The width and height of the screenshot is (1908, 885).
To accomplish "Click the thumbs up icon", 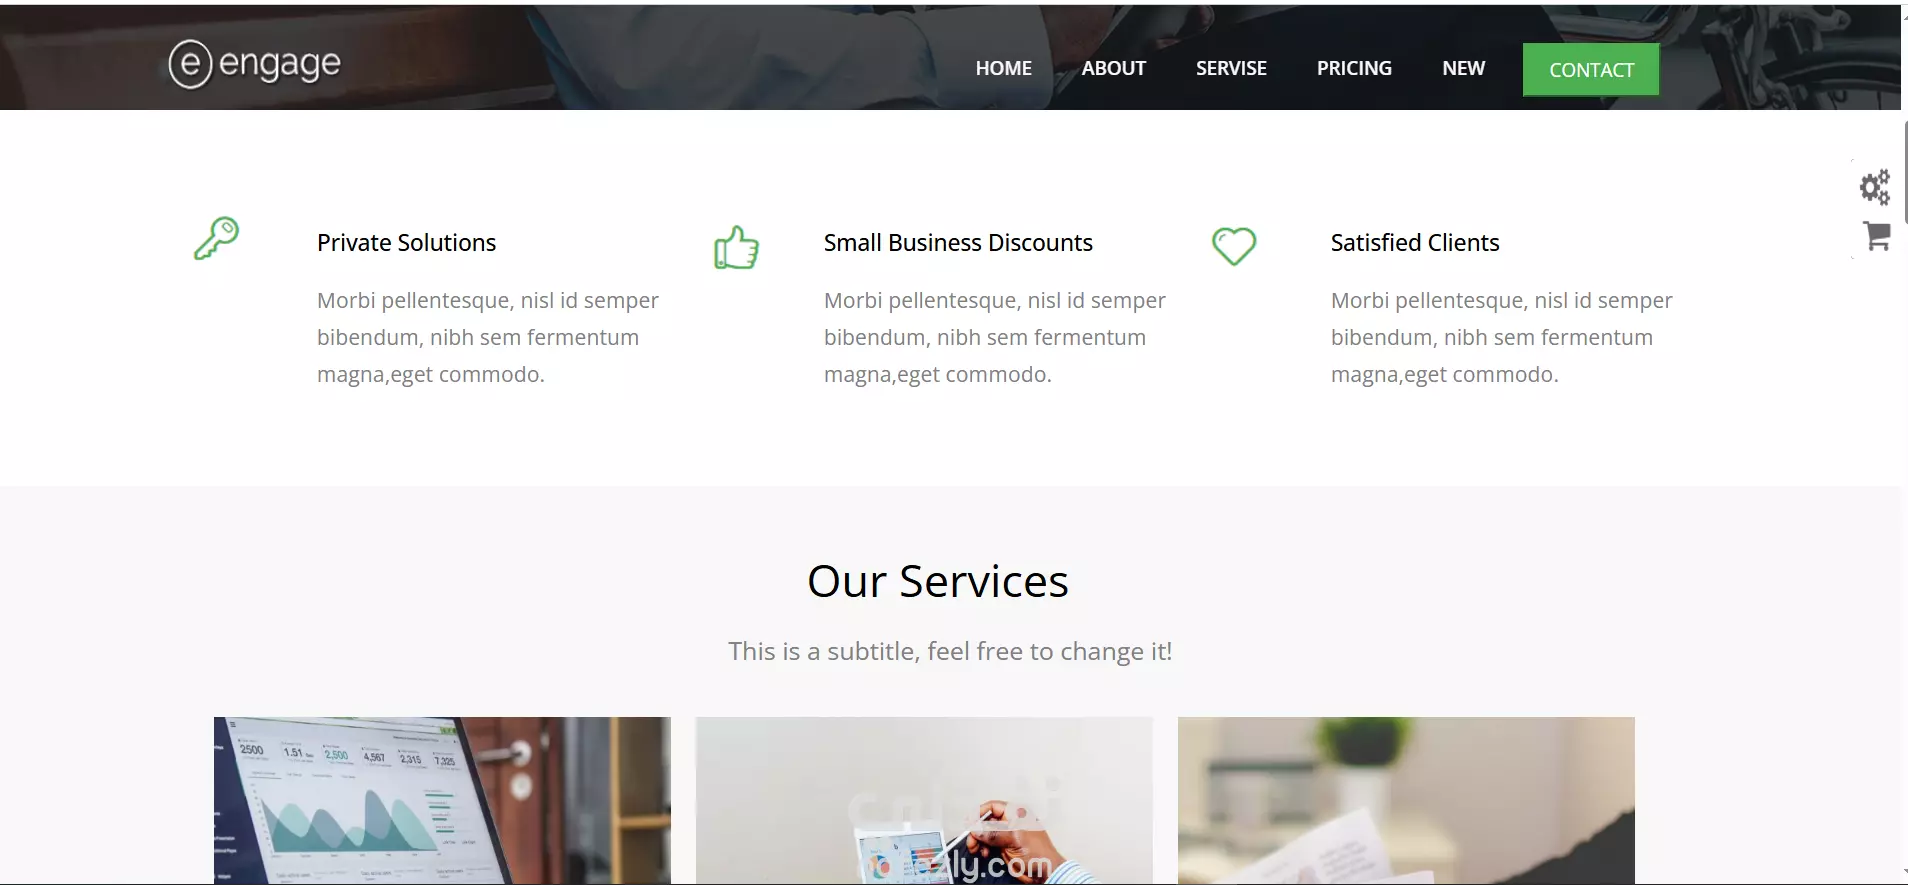I will click(736, 247).
